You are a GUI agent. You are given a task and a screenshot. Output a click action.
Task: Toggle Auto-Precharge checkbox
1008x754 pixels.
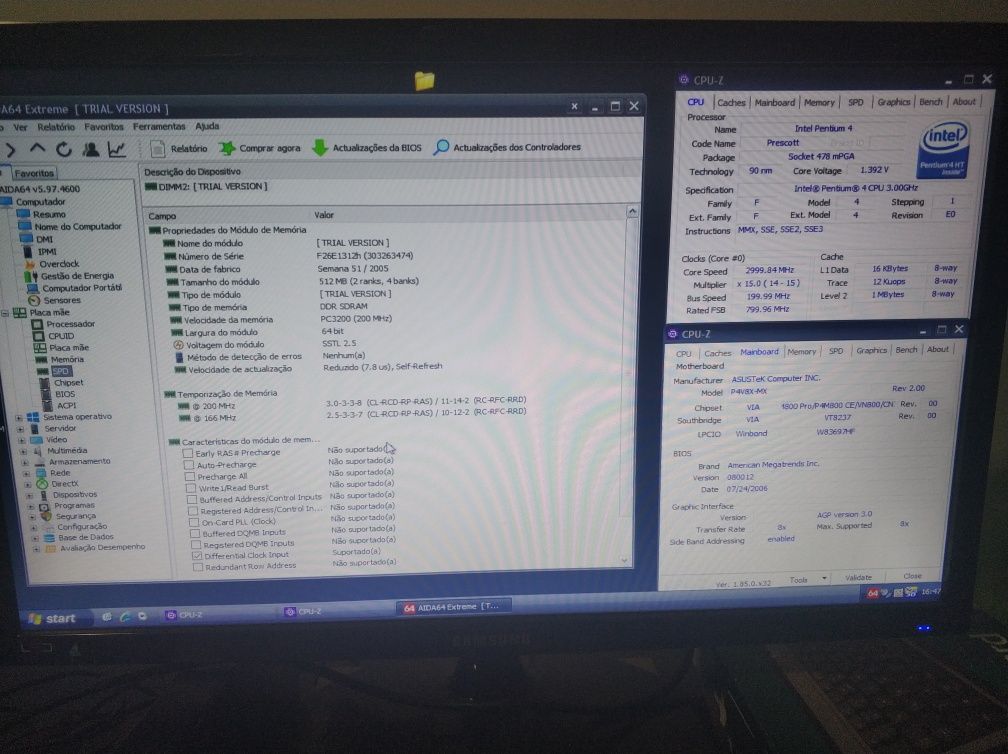(x=189, y=465)
